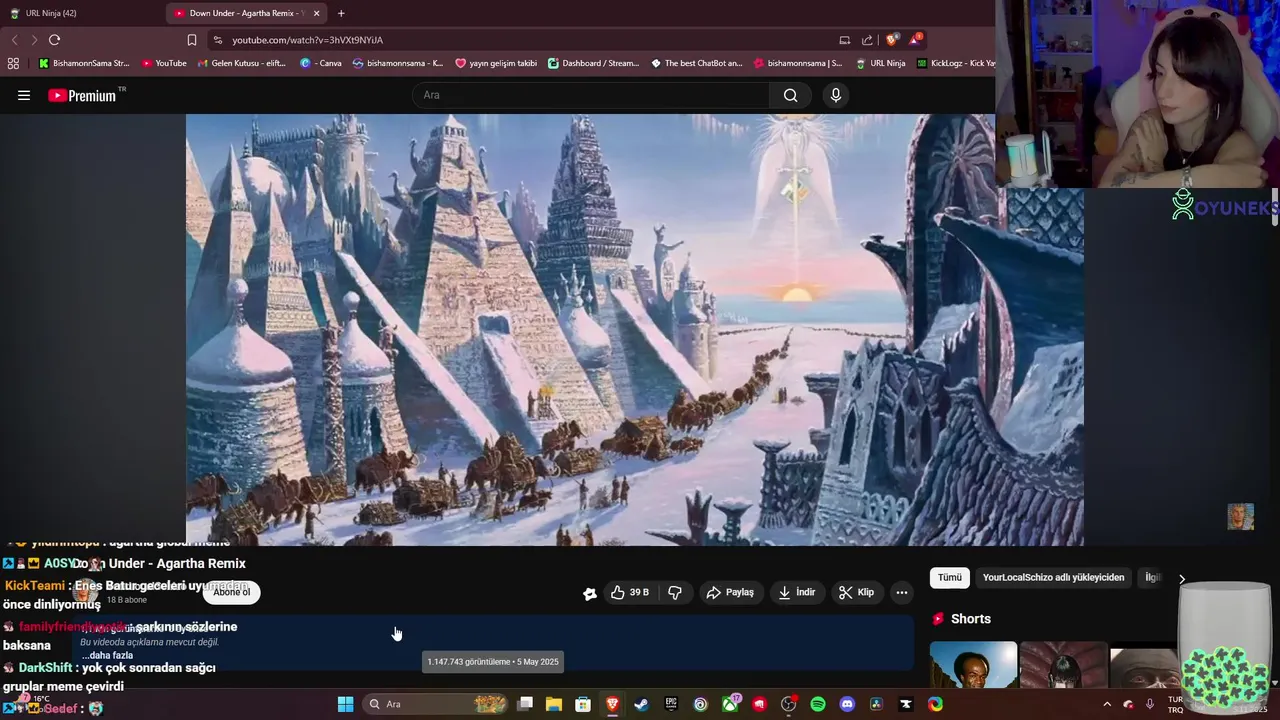The width and height of the screenshot is (1280, 720).
Task: Click the Klip clip button
Action: click(856, 592)
